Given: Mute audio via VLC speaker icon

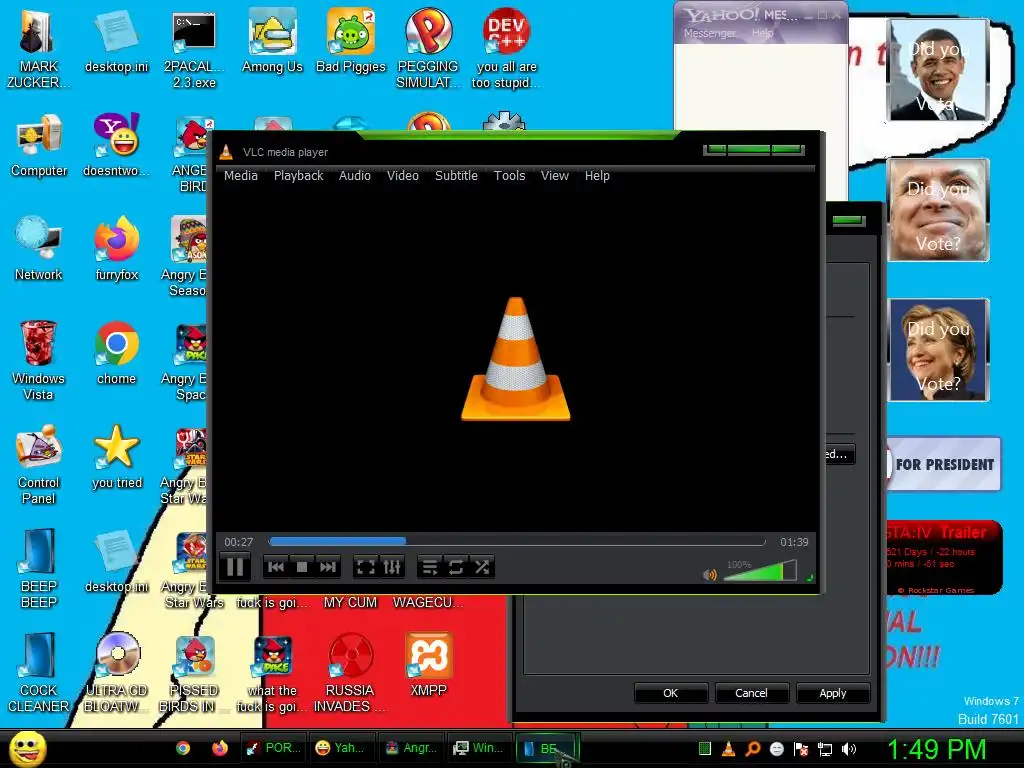Looking at the screenshot, I should click(x=709, y=575).
